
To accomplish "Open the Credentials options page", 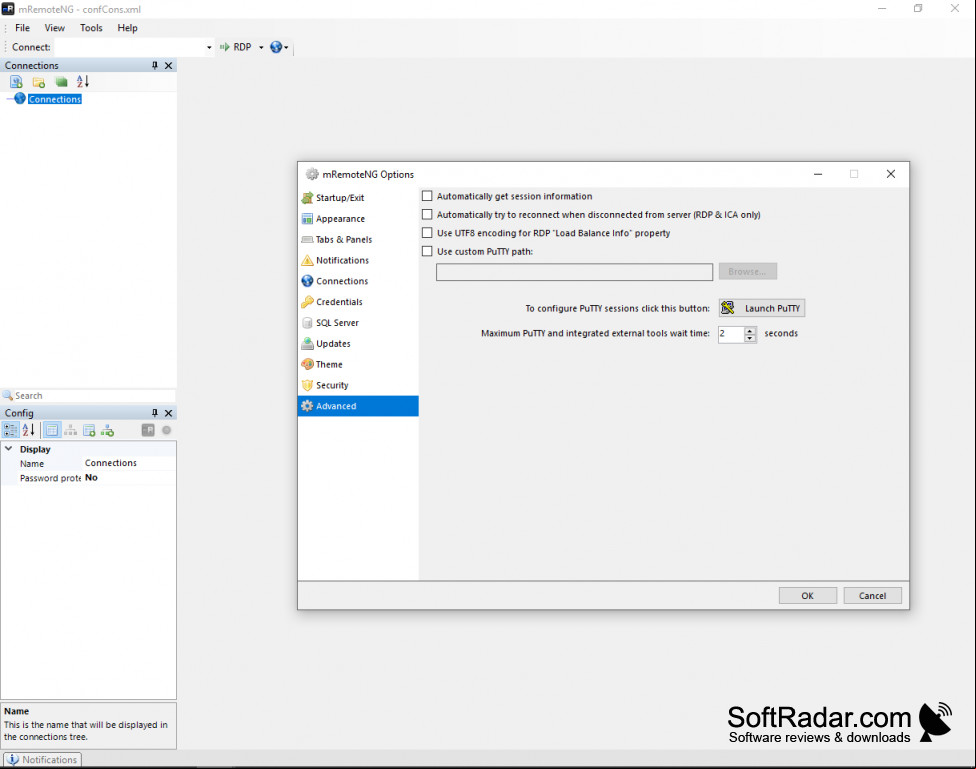I will coord(339,302).
